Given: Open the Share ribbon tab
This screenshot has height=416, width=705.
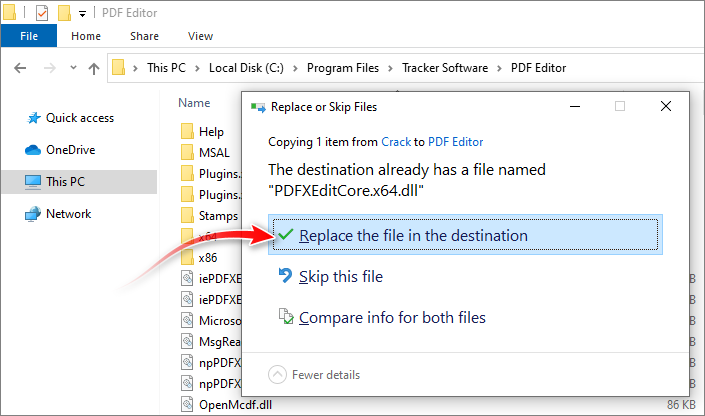Looking at the screenshot, I should click(x=144, y=36).
